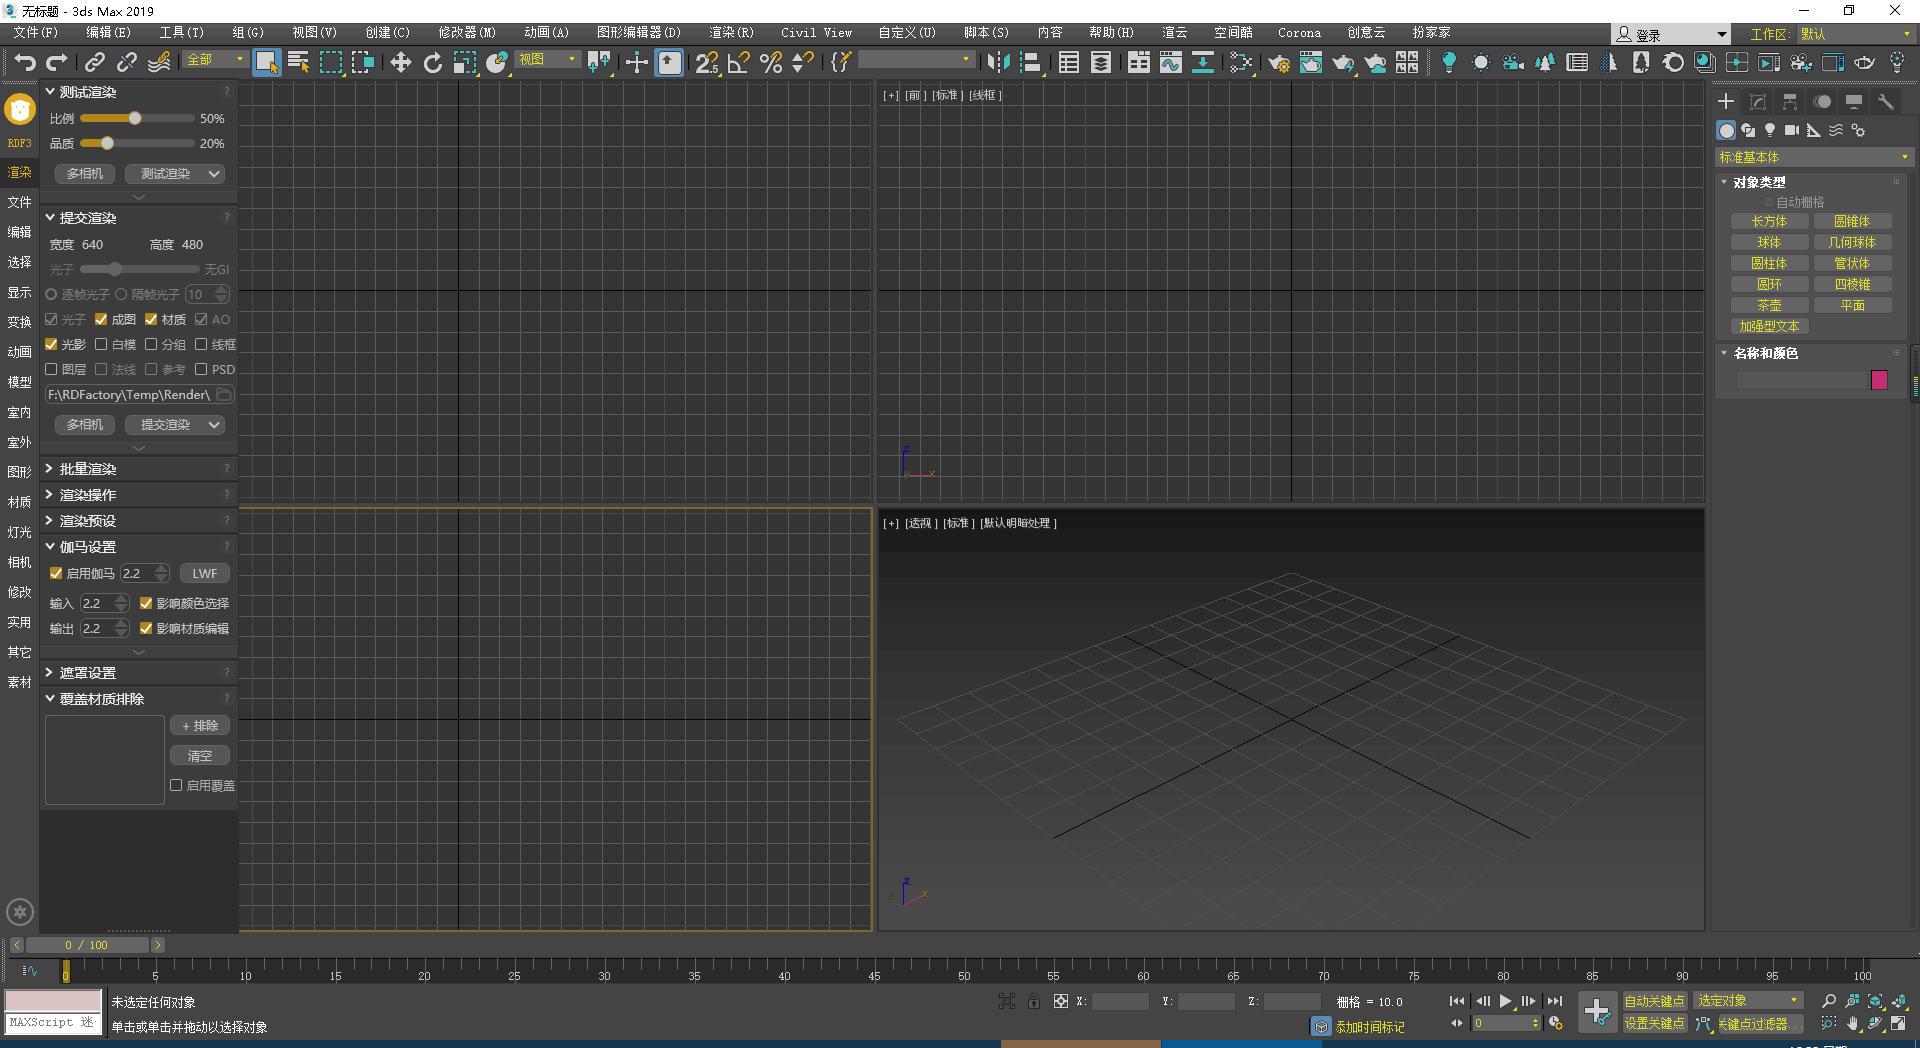This screenshot has height=1048, width=1920.
Task: Select the Lights category icon
Action: [1770, 130]
